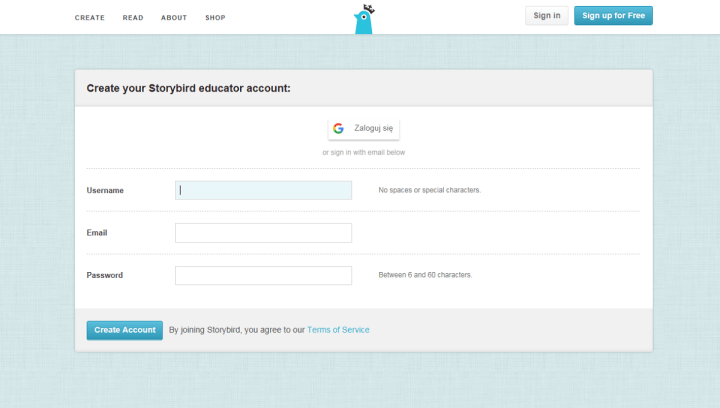The height and width of the screenshot is (408, 720).
Task: Open the Terms of Service link
Action: click(338, 330)
